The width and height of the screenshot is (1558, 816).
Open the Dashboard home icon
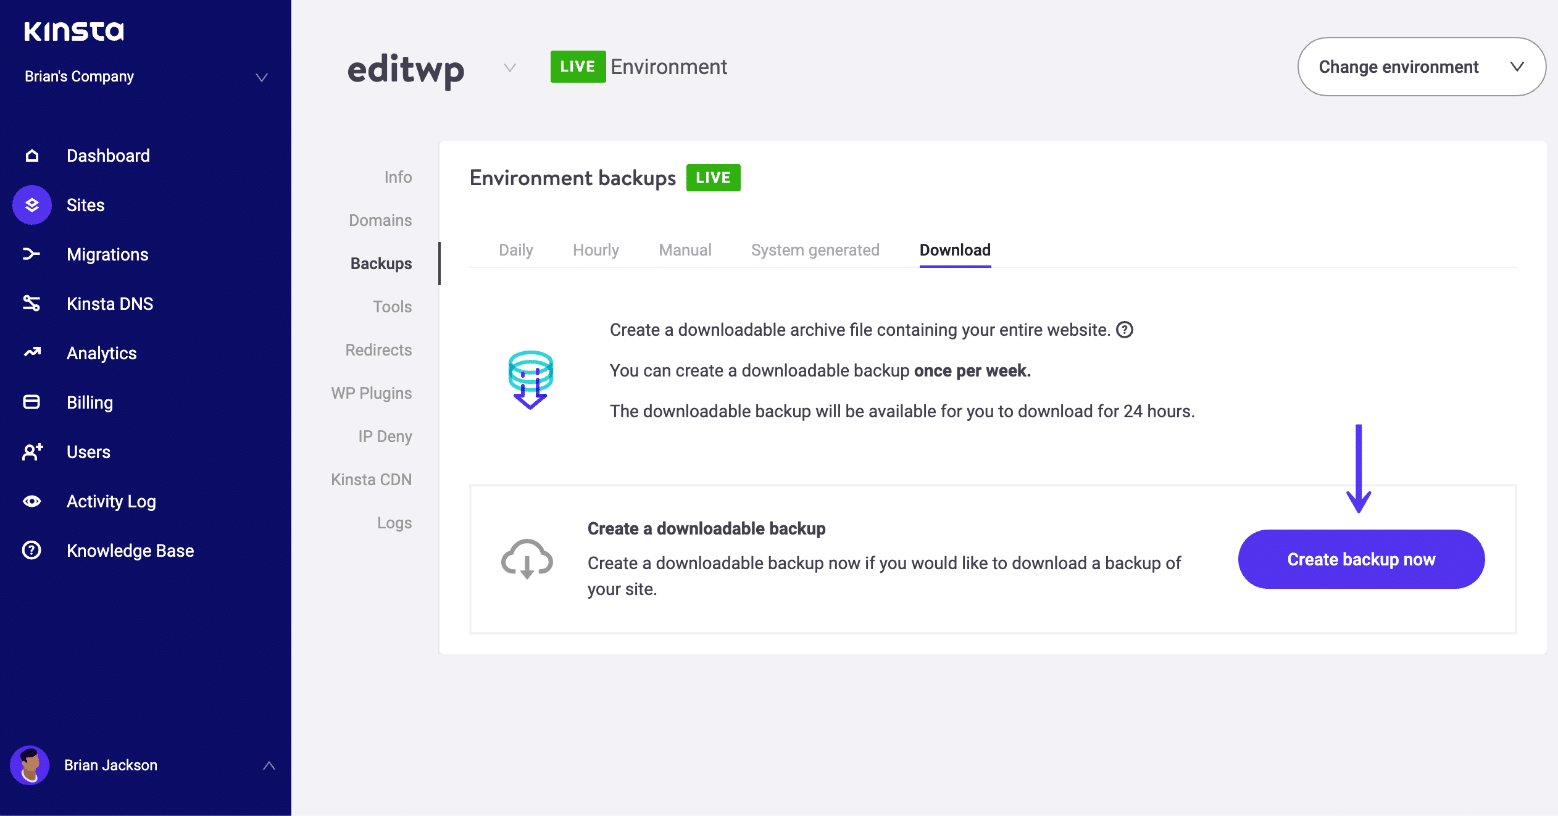coord(31,155)
